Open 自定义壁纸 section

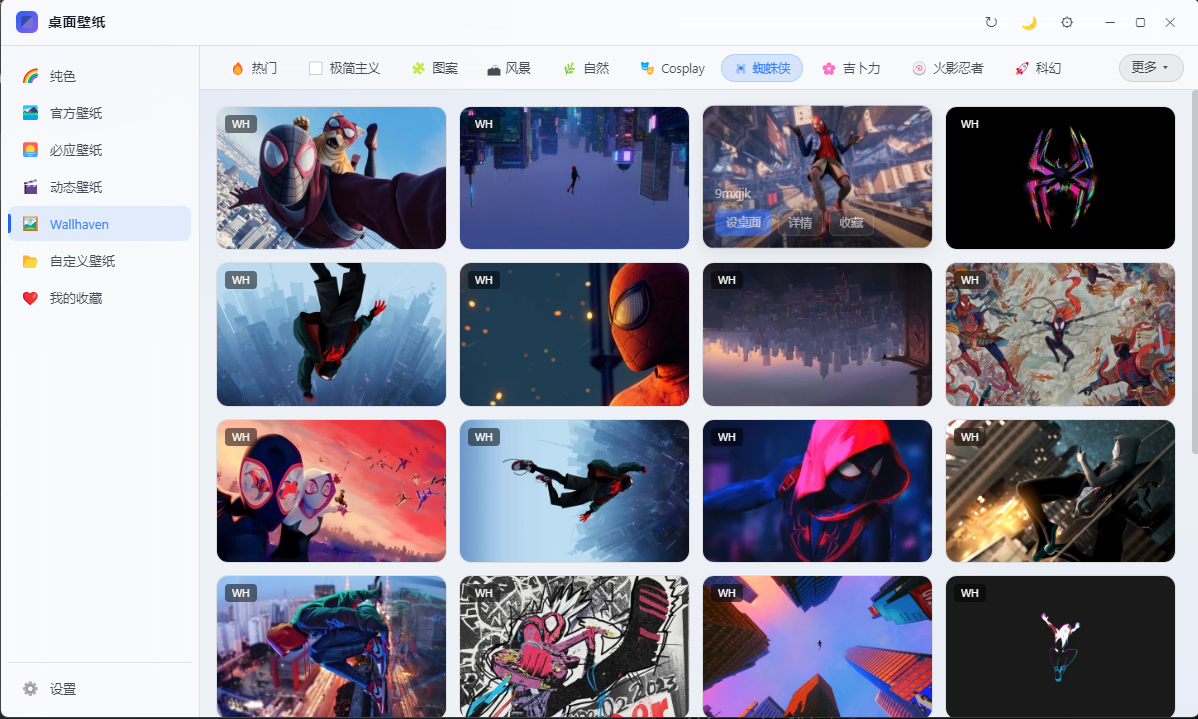pos(83,261)
